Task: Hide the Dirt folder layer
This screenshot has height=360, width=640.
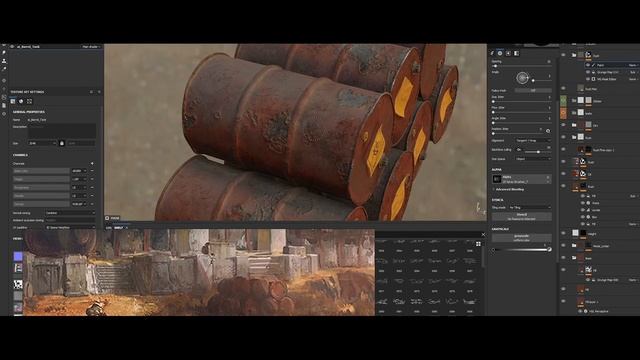Action: pyautogui.click(x=563, y=125)
